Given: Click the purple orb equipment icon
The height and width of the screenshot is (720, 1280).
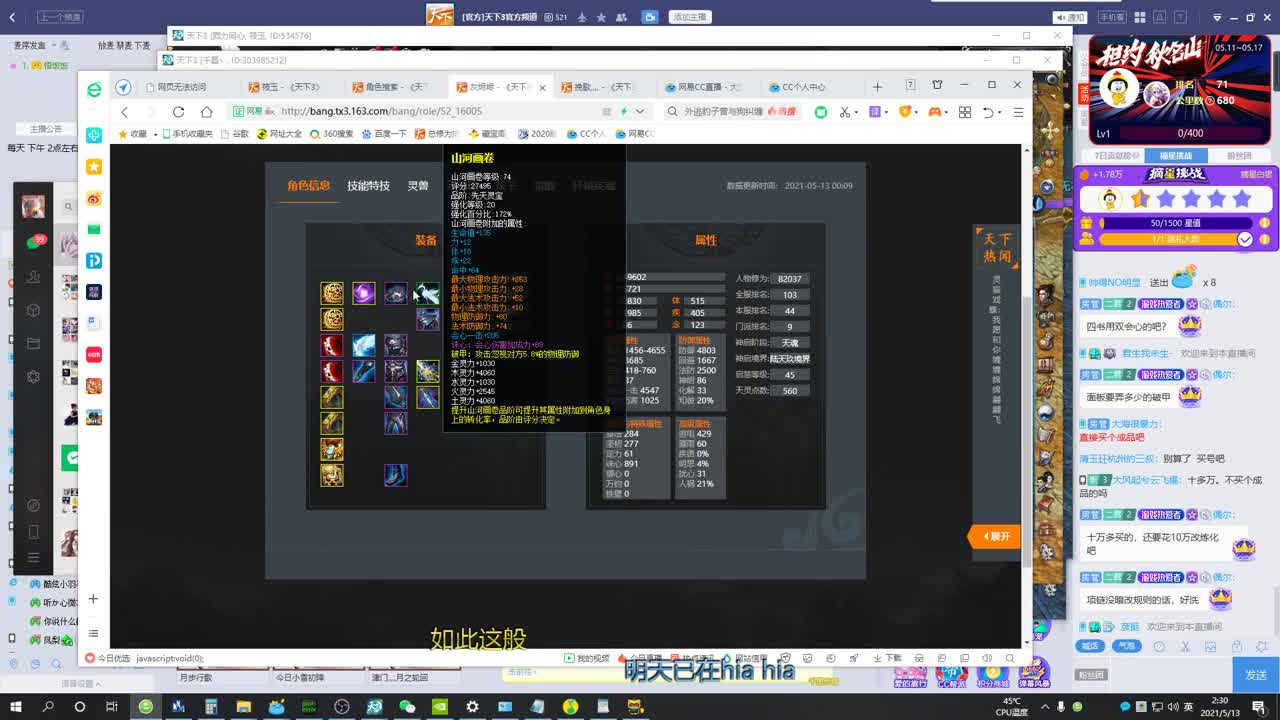Looking at the screenshot, I should coord(364,293).
